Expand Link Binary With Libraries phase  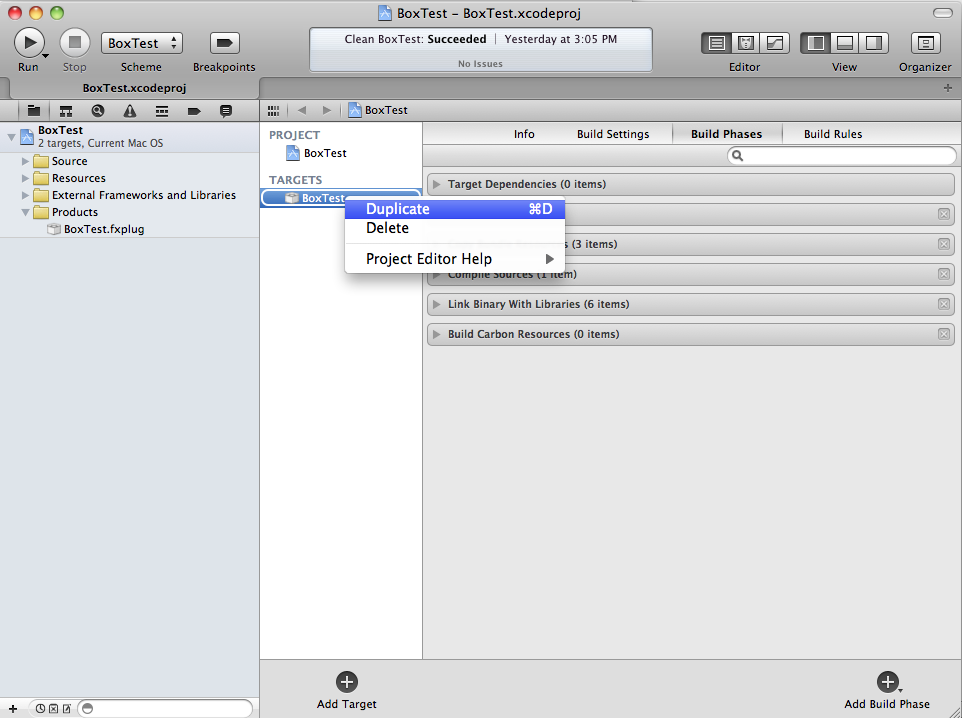[437, 304]
